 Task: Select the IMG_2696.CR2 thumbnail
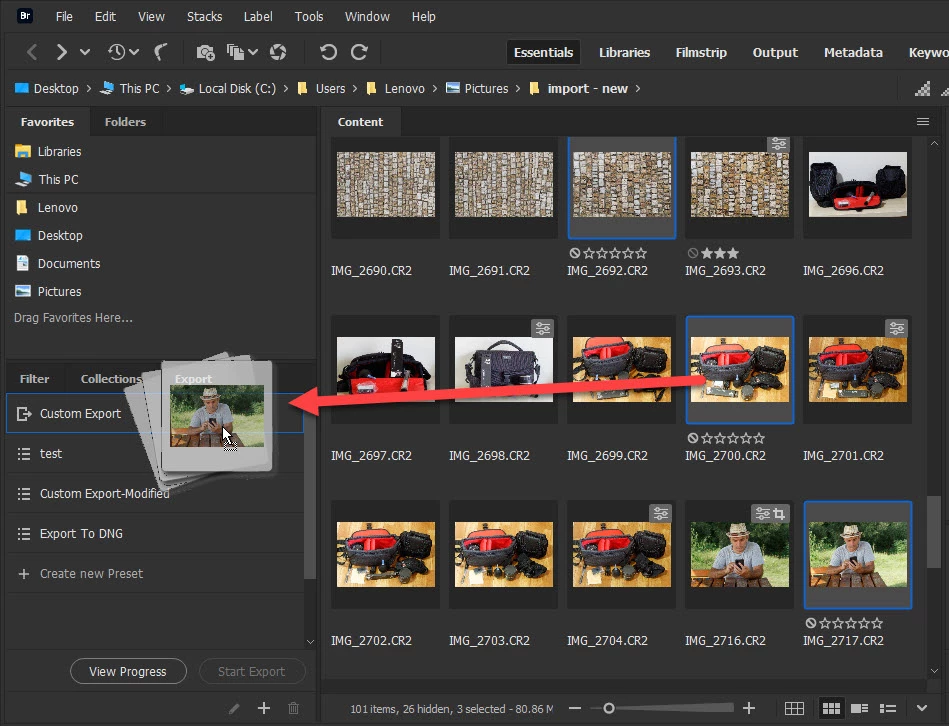[857, 185]
